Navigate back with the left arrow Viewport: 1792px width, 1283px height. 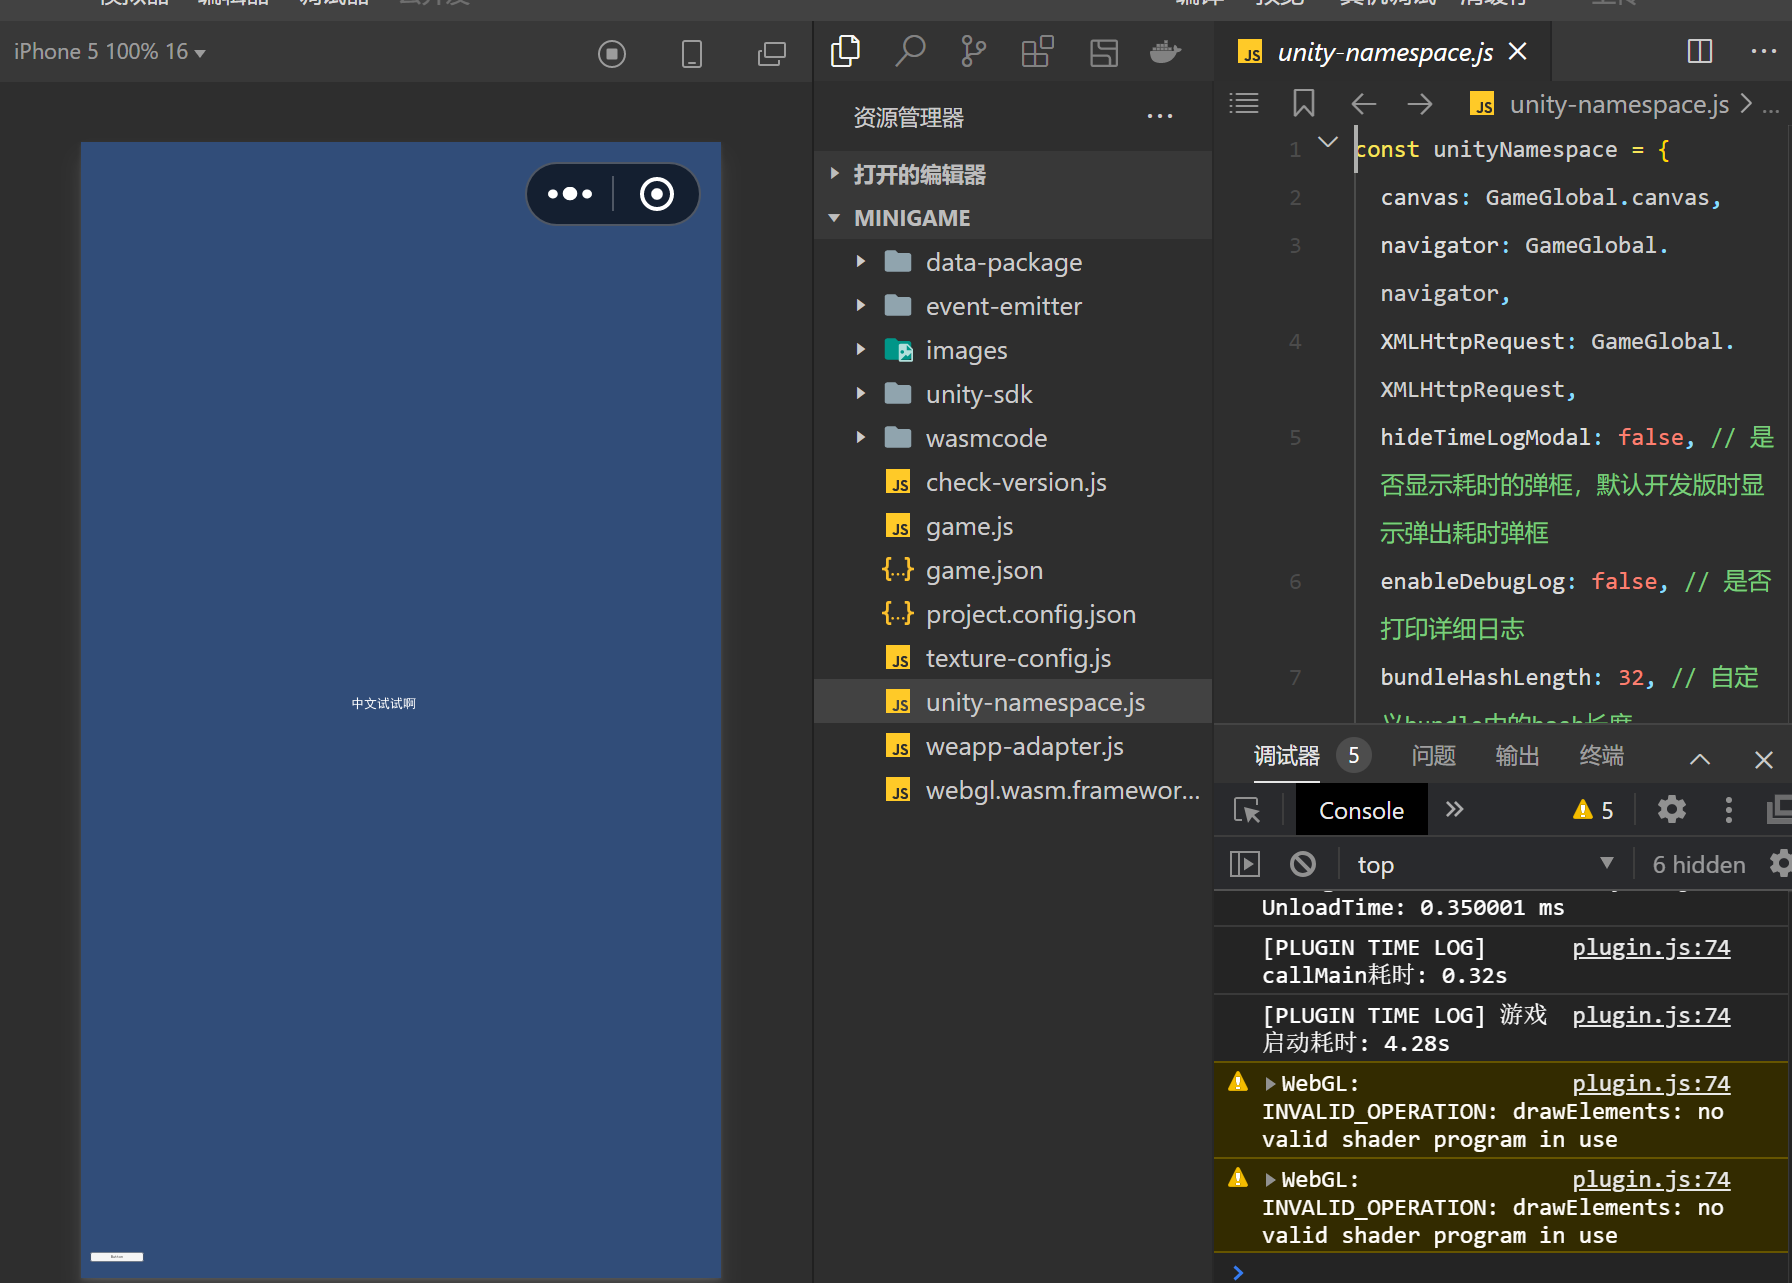pos(1364,104)
